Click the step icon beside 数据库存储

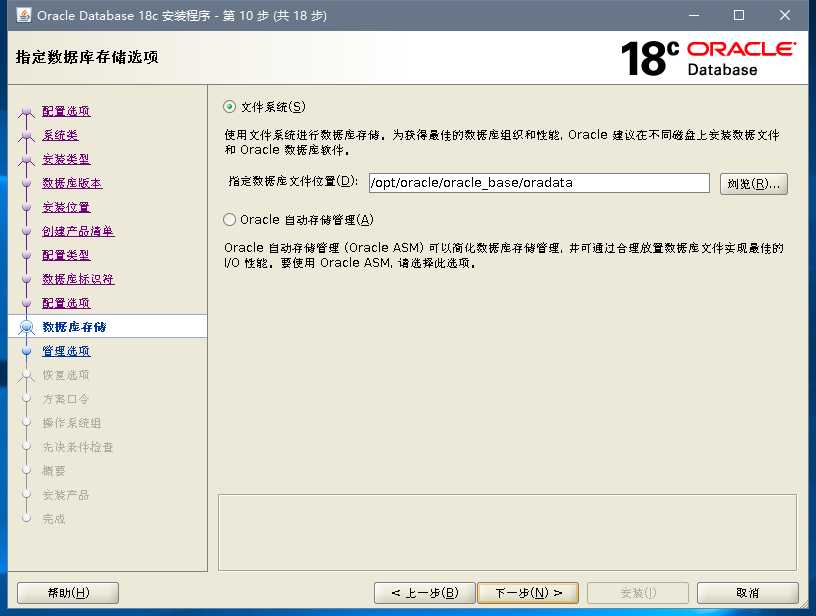(x=27, y=327)
